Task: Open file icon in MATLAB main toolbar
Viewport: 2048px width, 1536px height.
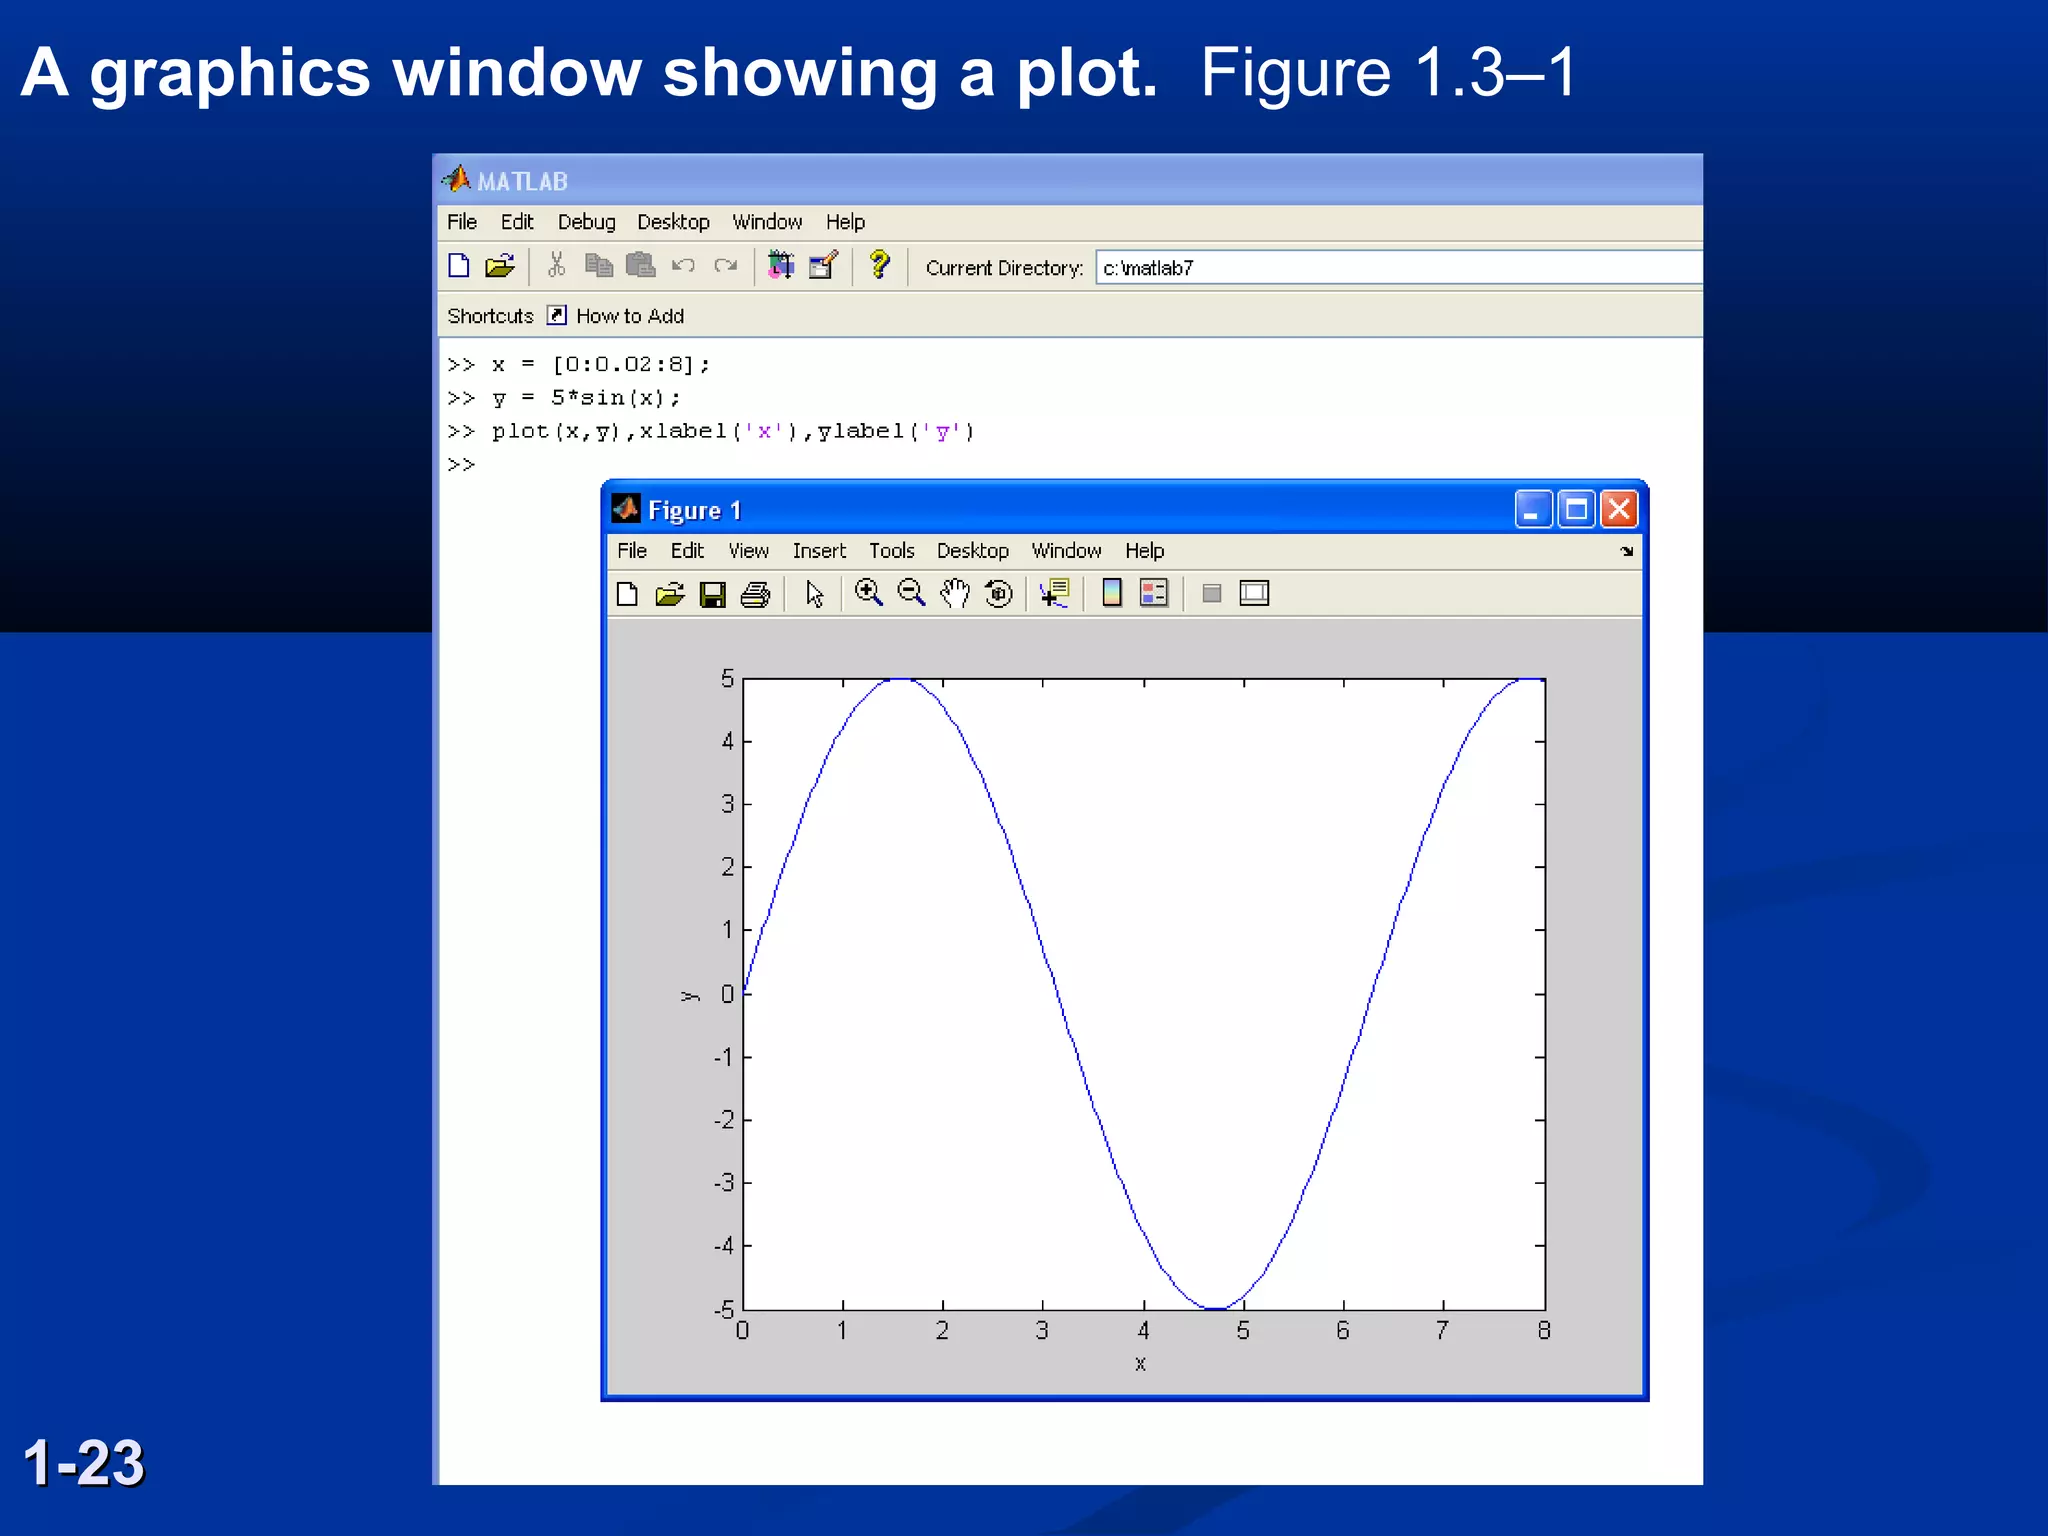Action: tap(499, 266)
